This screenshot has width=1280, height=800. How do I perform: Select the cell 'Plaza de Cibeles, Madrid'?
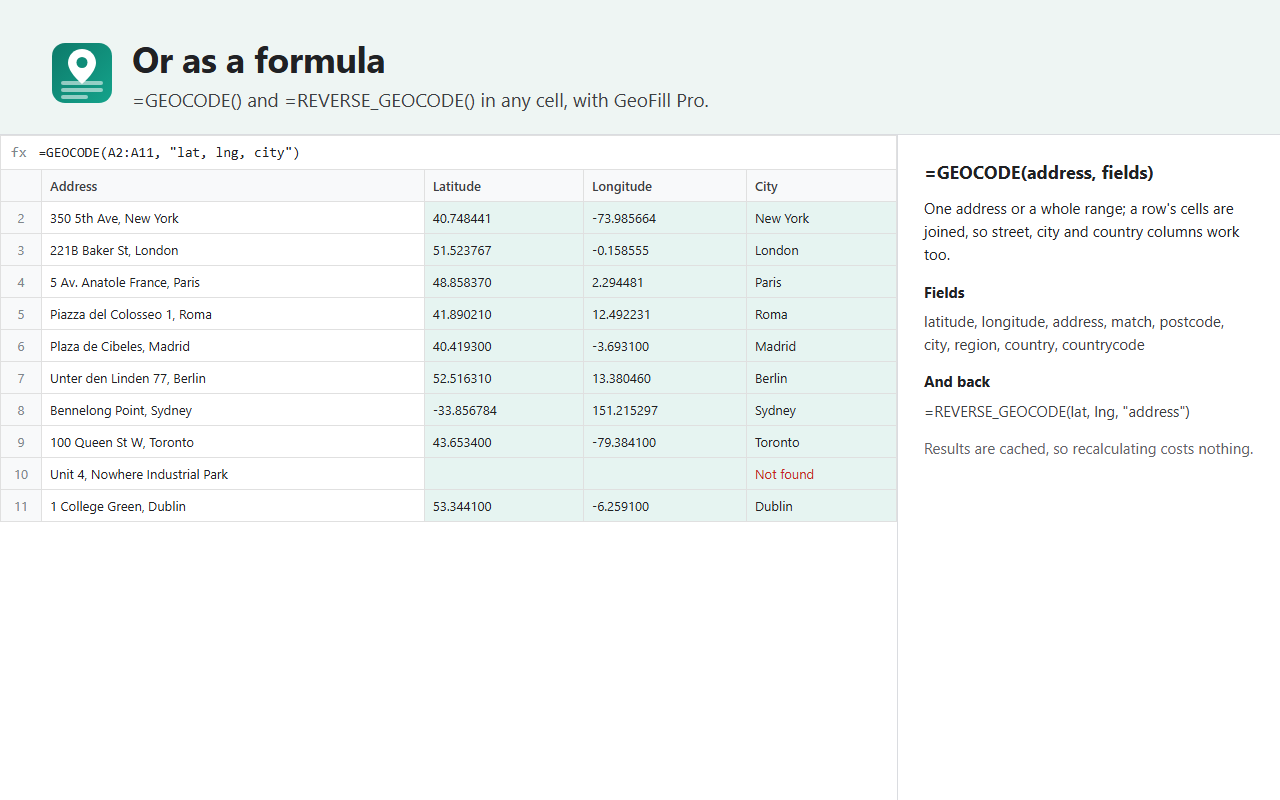tap(233, 346)
